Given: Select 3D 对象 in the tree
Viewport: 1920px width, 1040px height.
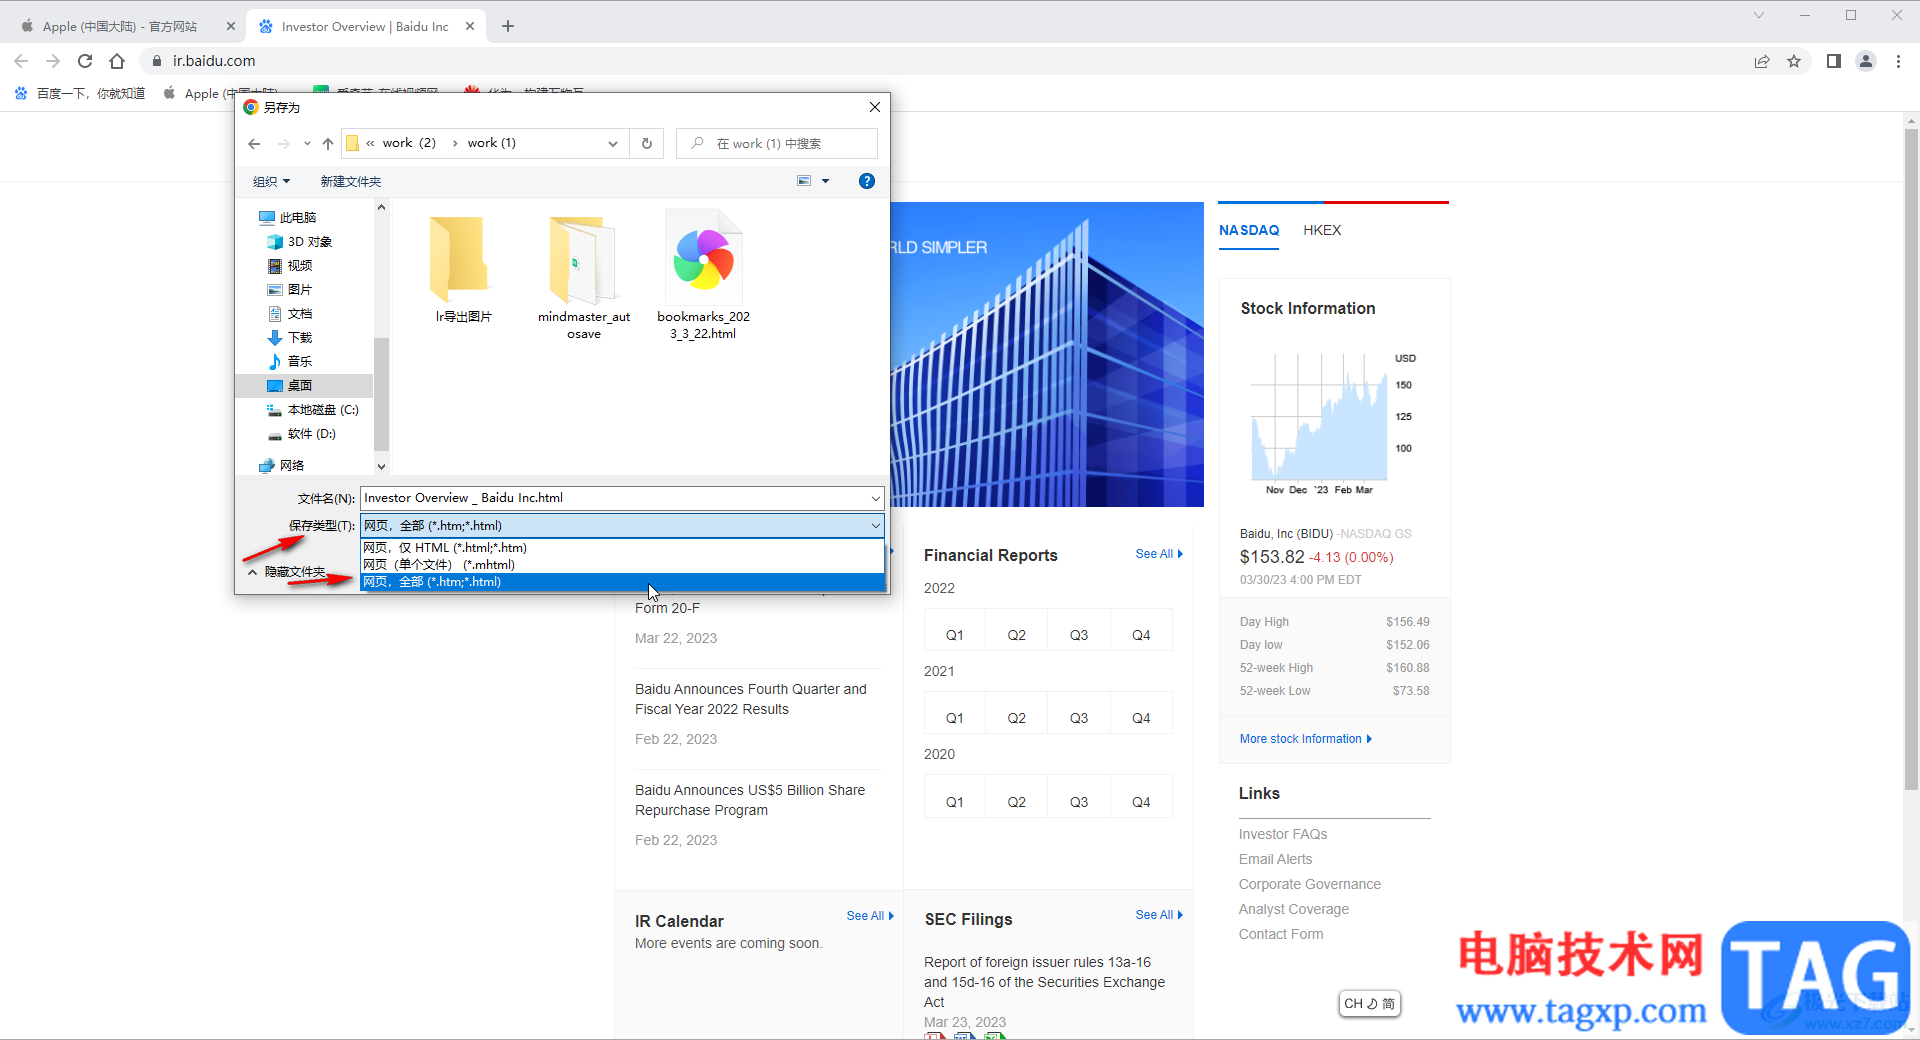Looking at the screenshot, I should coord(309,242).
